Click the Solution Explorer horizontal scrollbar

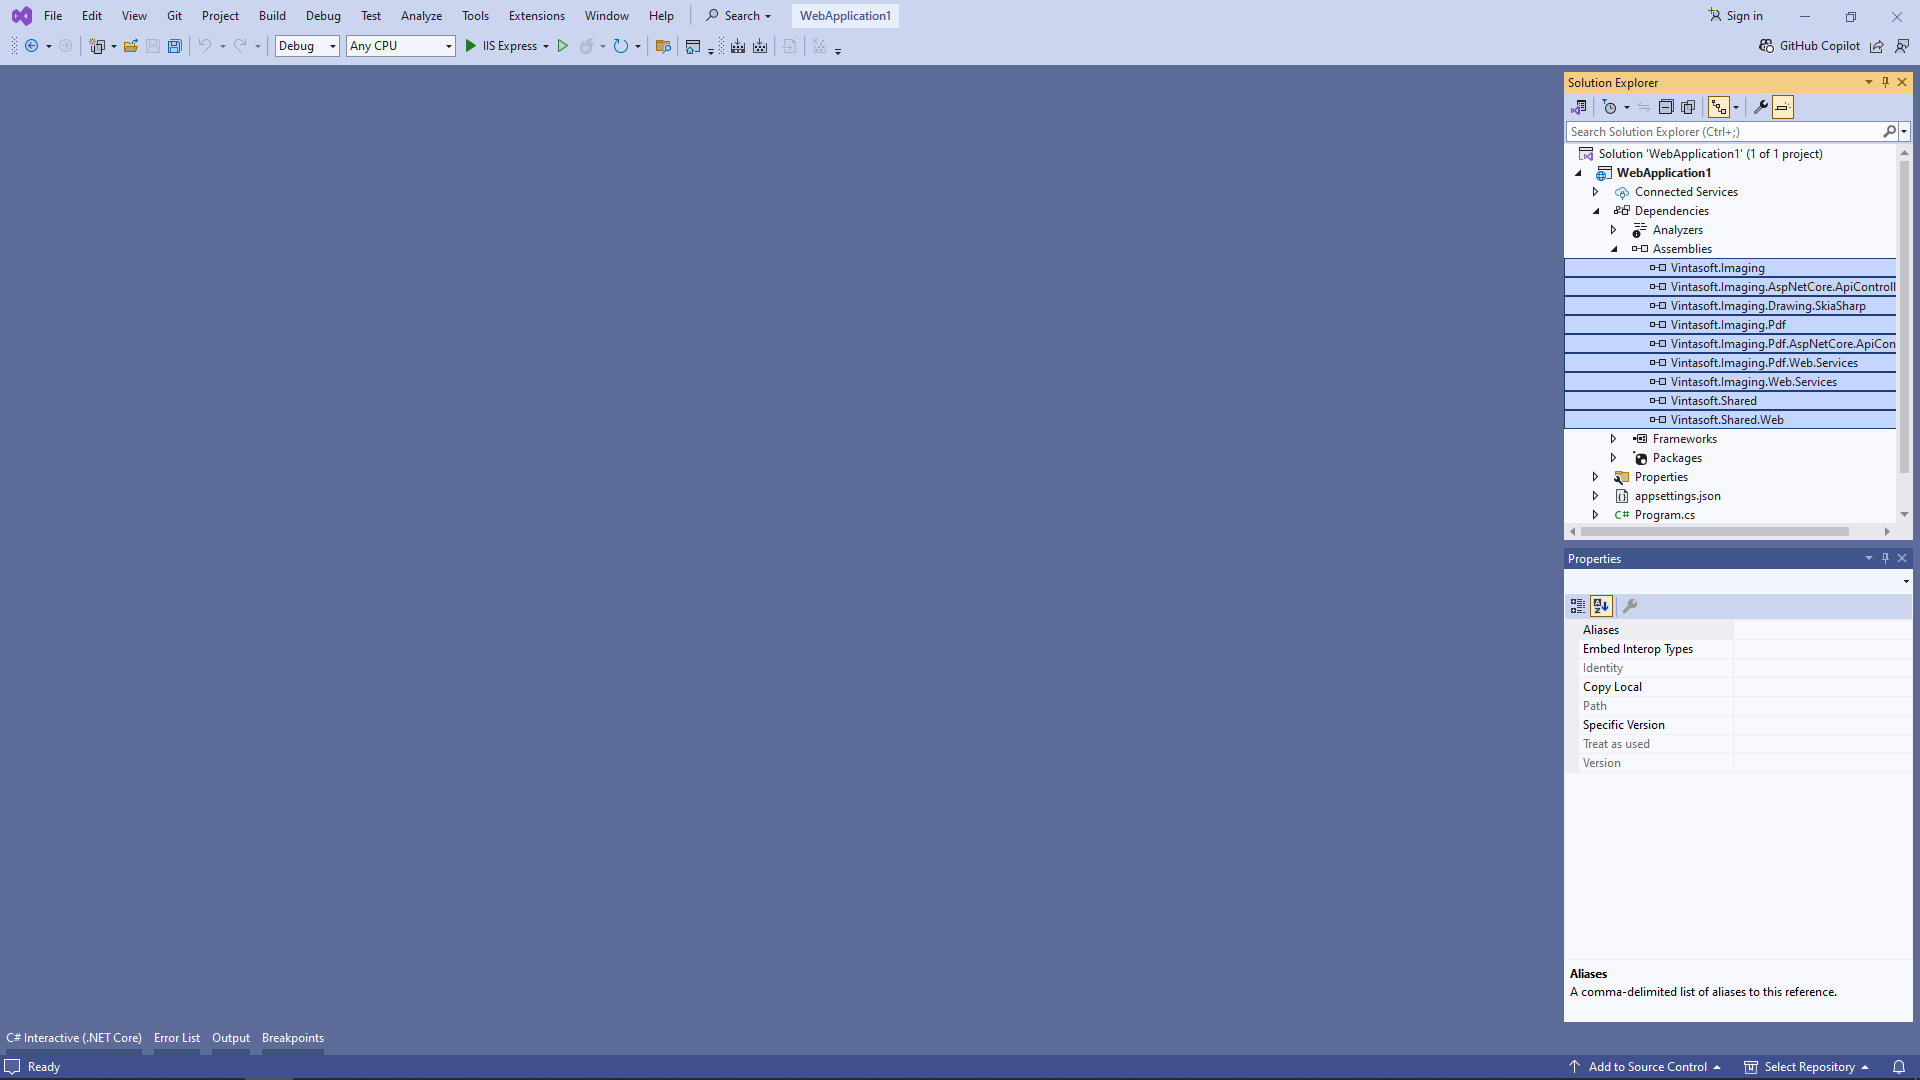1714,532
